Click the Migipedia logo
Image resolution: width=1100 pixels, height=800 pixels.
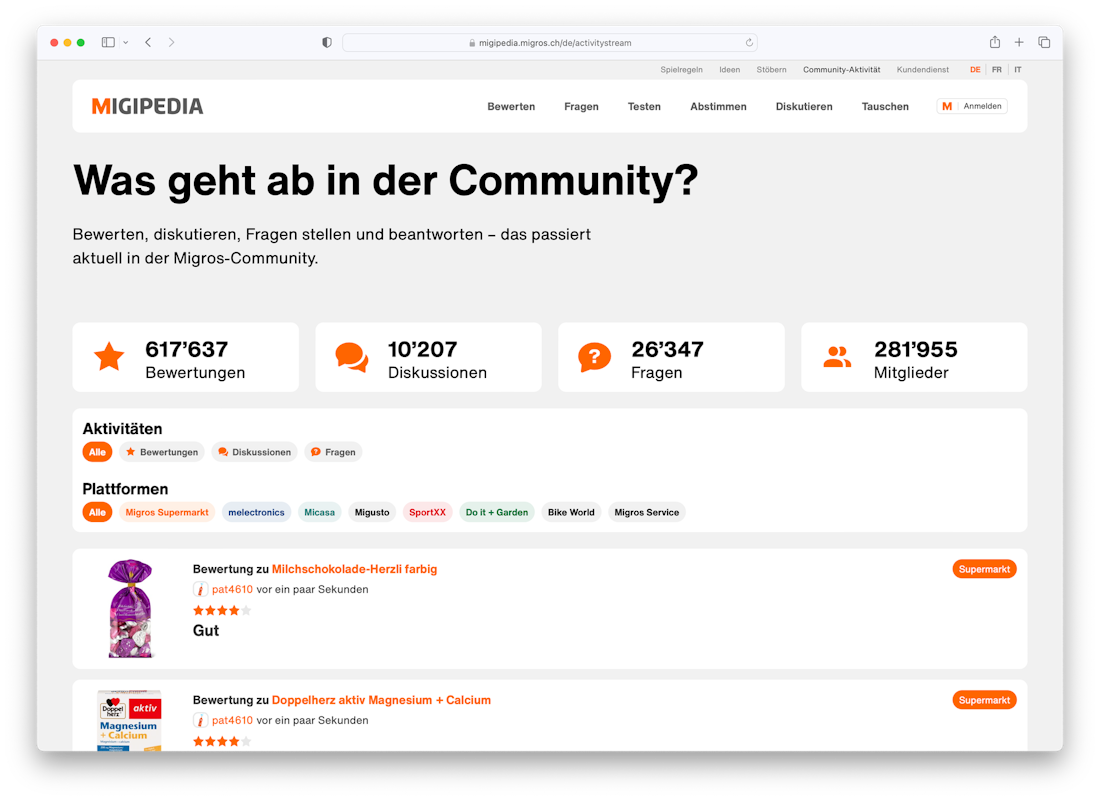coord(147,106)
